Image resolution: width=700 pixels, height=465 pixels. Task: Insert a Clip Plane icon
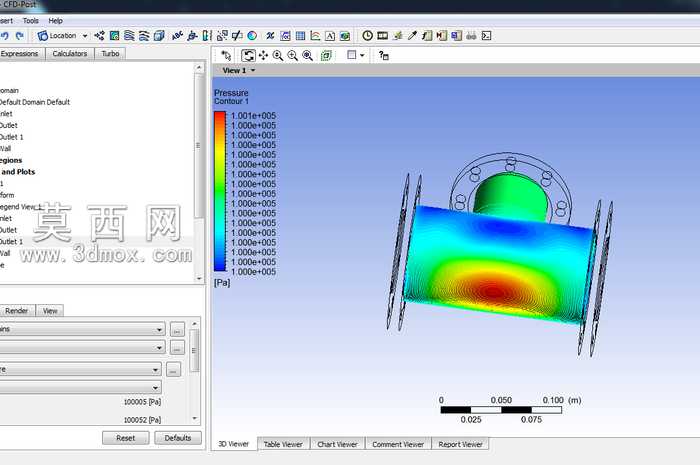click(x=237, y=36)
